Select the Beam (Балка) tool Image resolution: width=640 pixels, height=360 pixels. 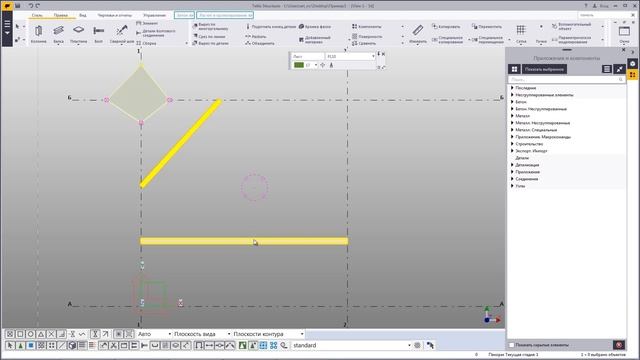coord(58,33)
